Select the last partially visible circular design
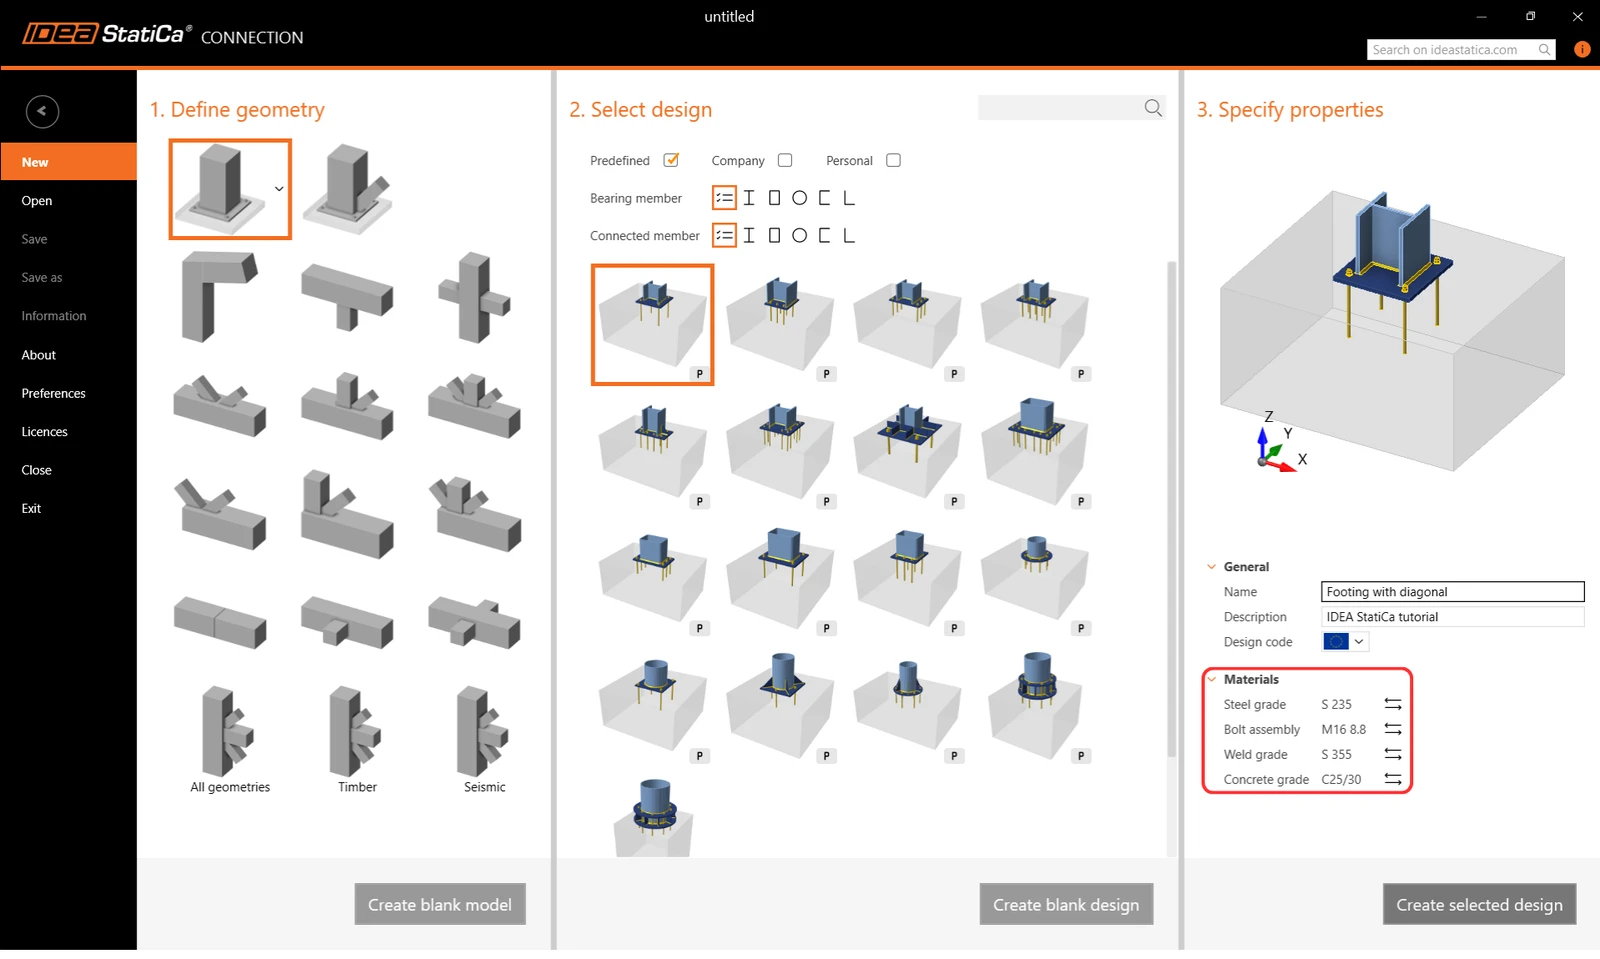Viewport: 1600px width, 959px height. coord(653,817)
